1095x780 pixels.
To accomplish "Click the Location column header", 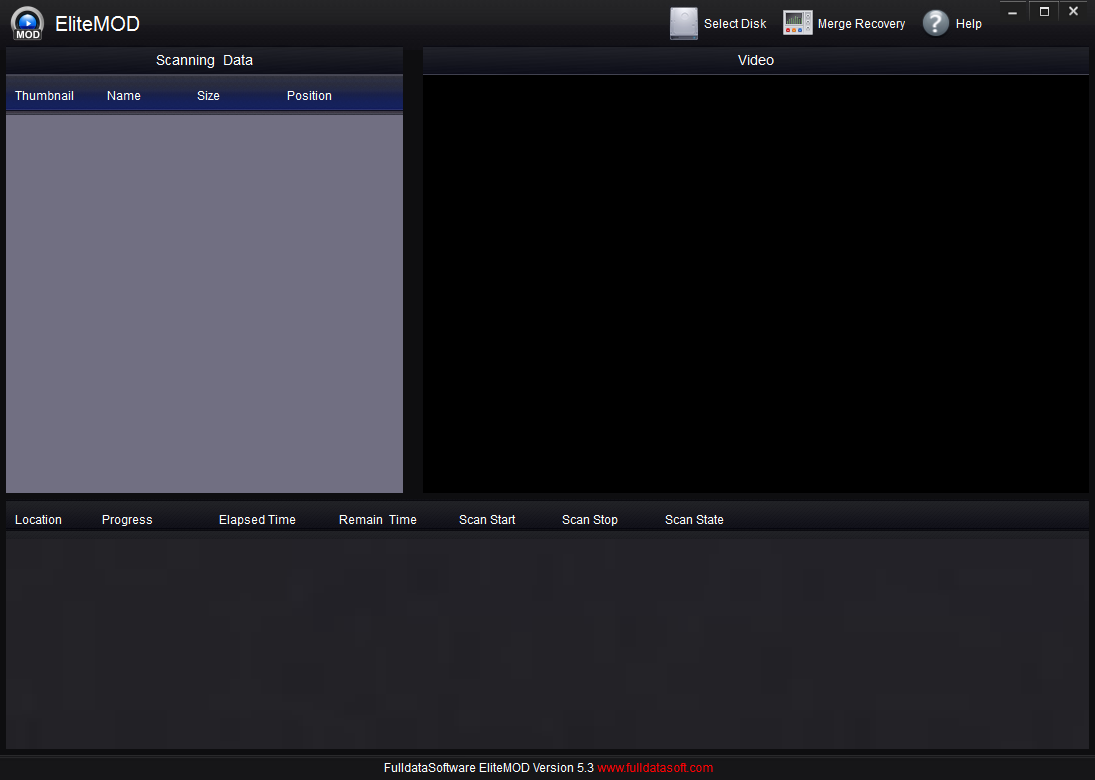I will pos(38,520).
